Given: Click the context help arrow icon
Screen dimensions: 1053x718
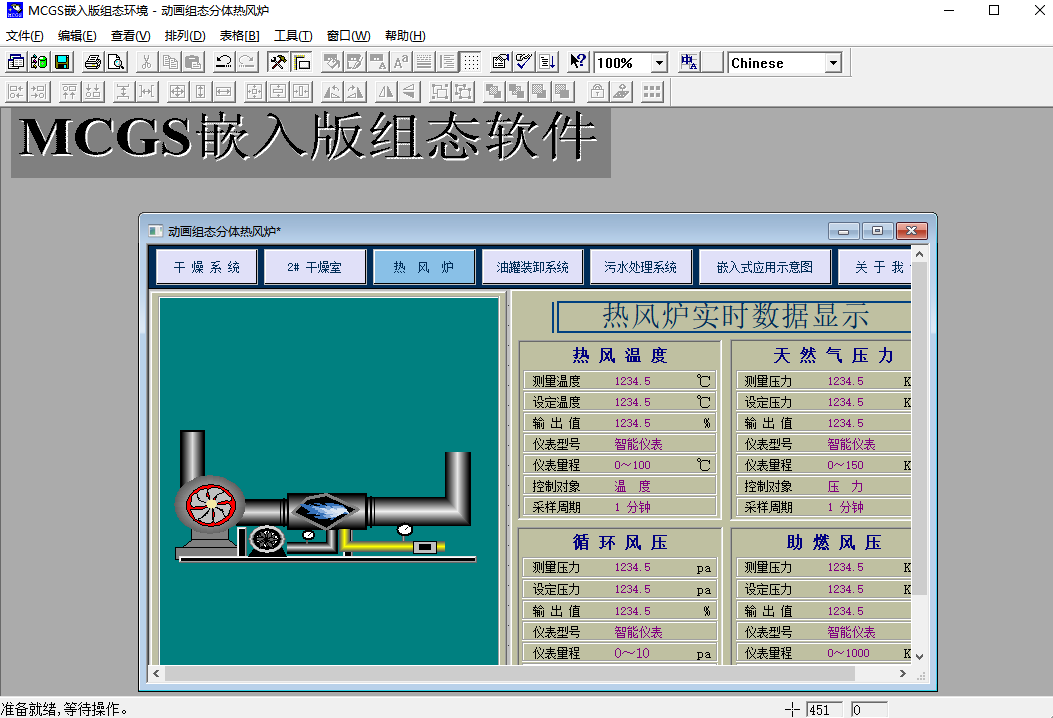Looking at the screenshot, I should pos(578,62).
